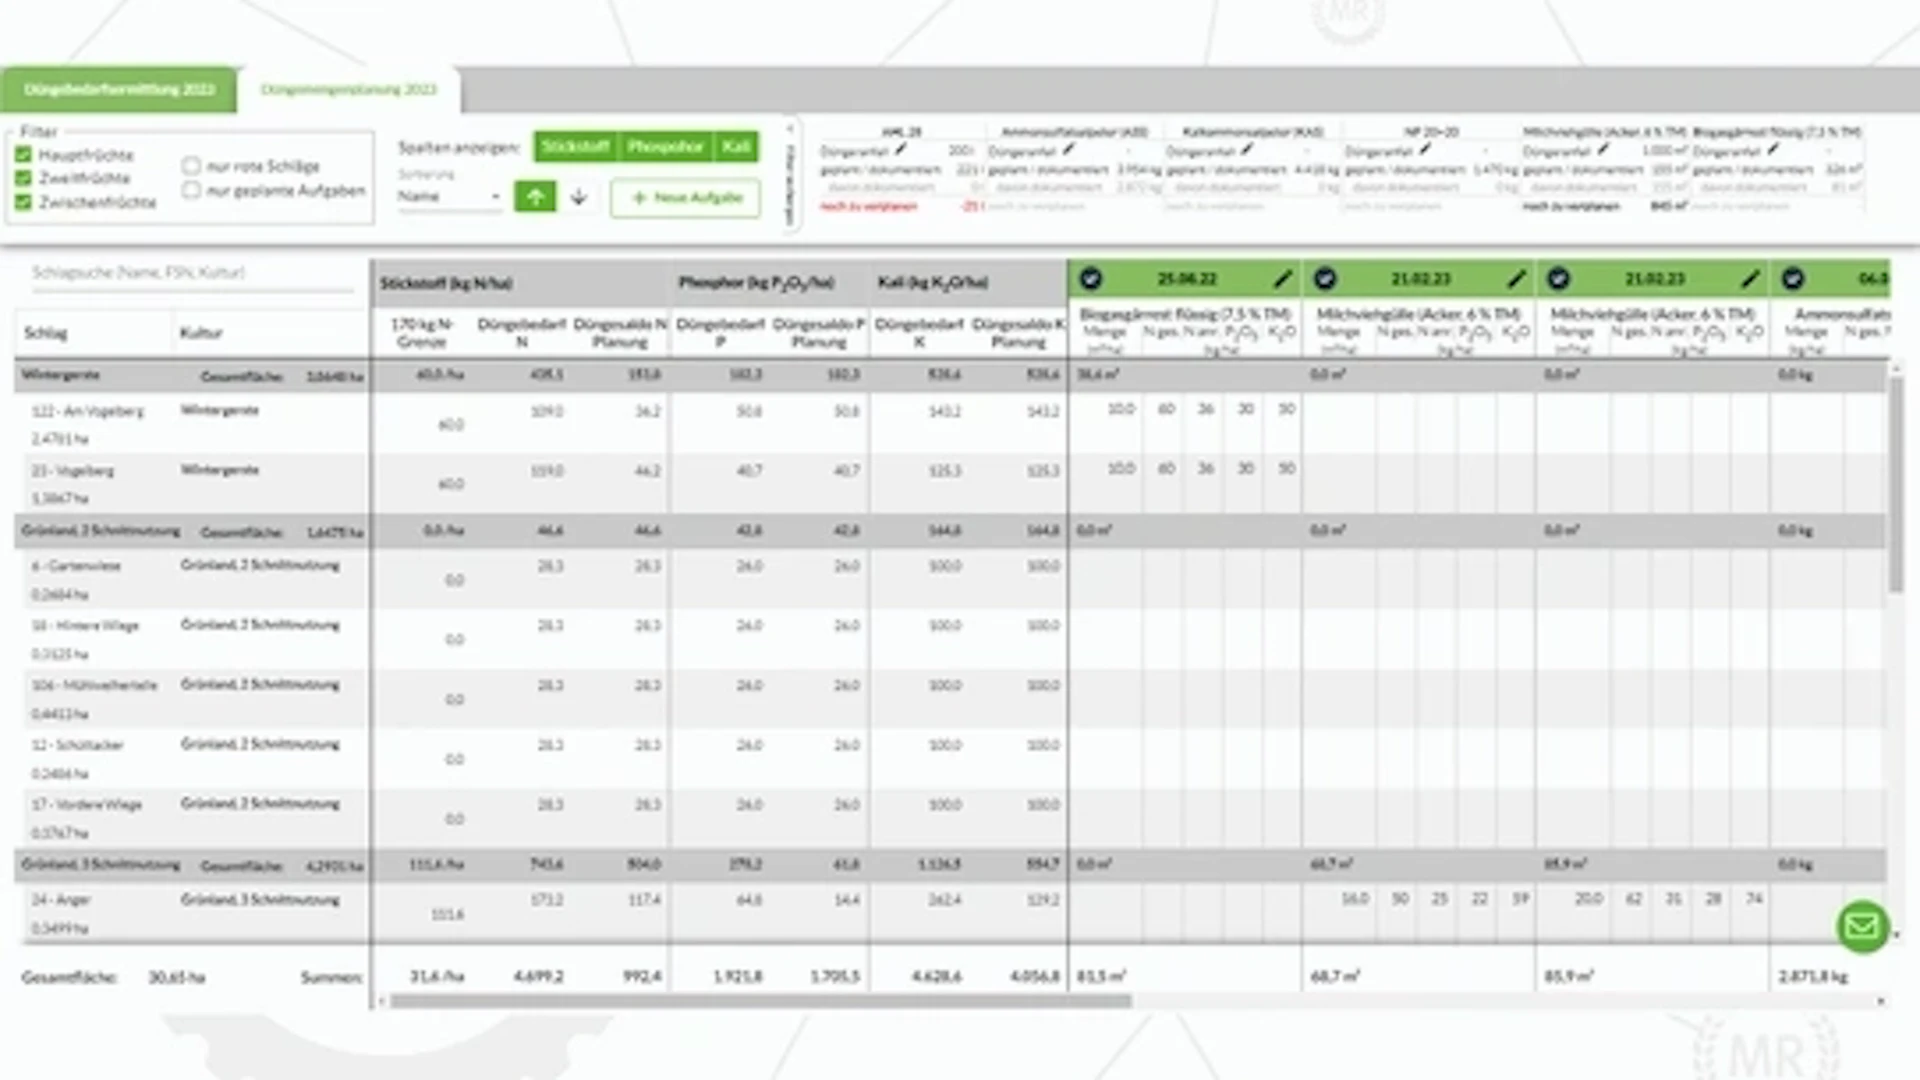Click the Schlagsuche search field
This screenshot has width=1920, height=1080.
tap(192, 273)
